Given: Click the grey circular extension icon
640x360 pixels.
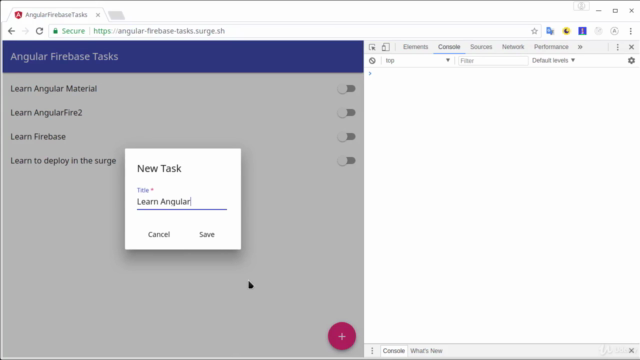Looking at the screenshot, I should tap(598, 31).
